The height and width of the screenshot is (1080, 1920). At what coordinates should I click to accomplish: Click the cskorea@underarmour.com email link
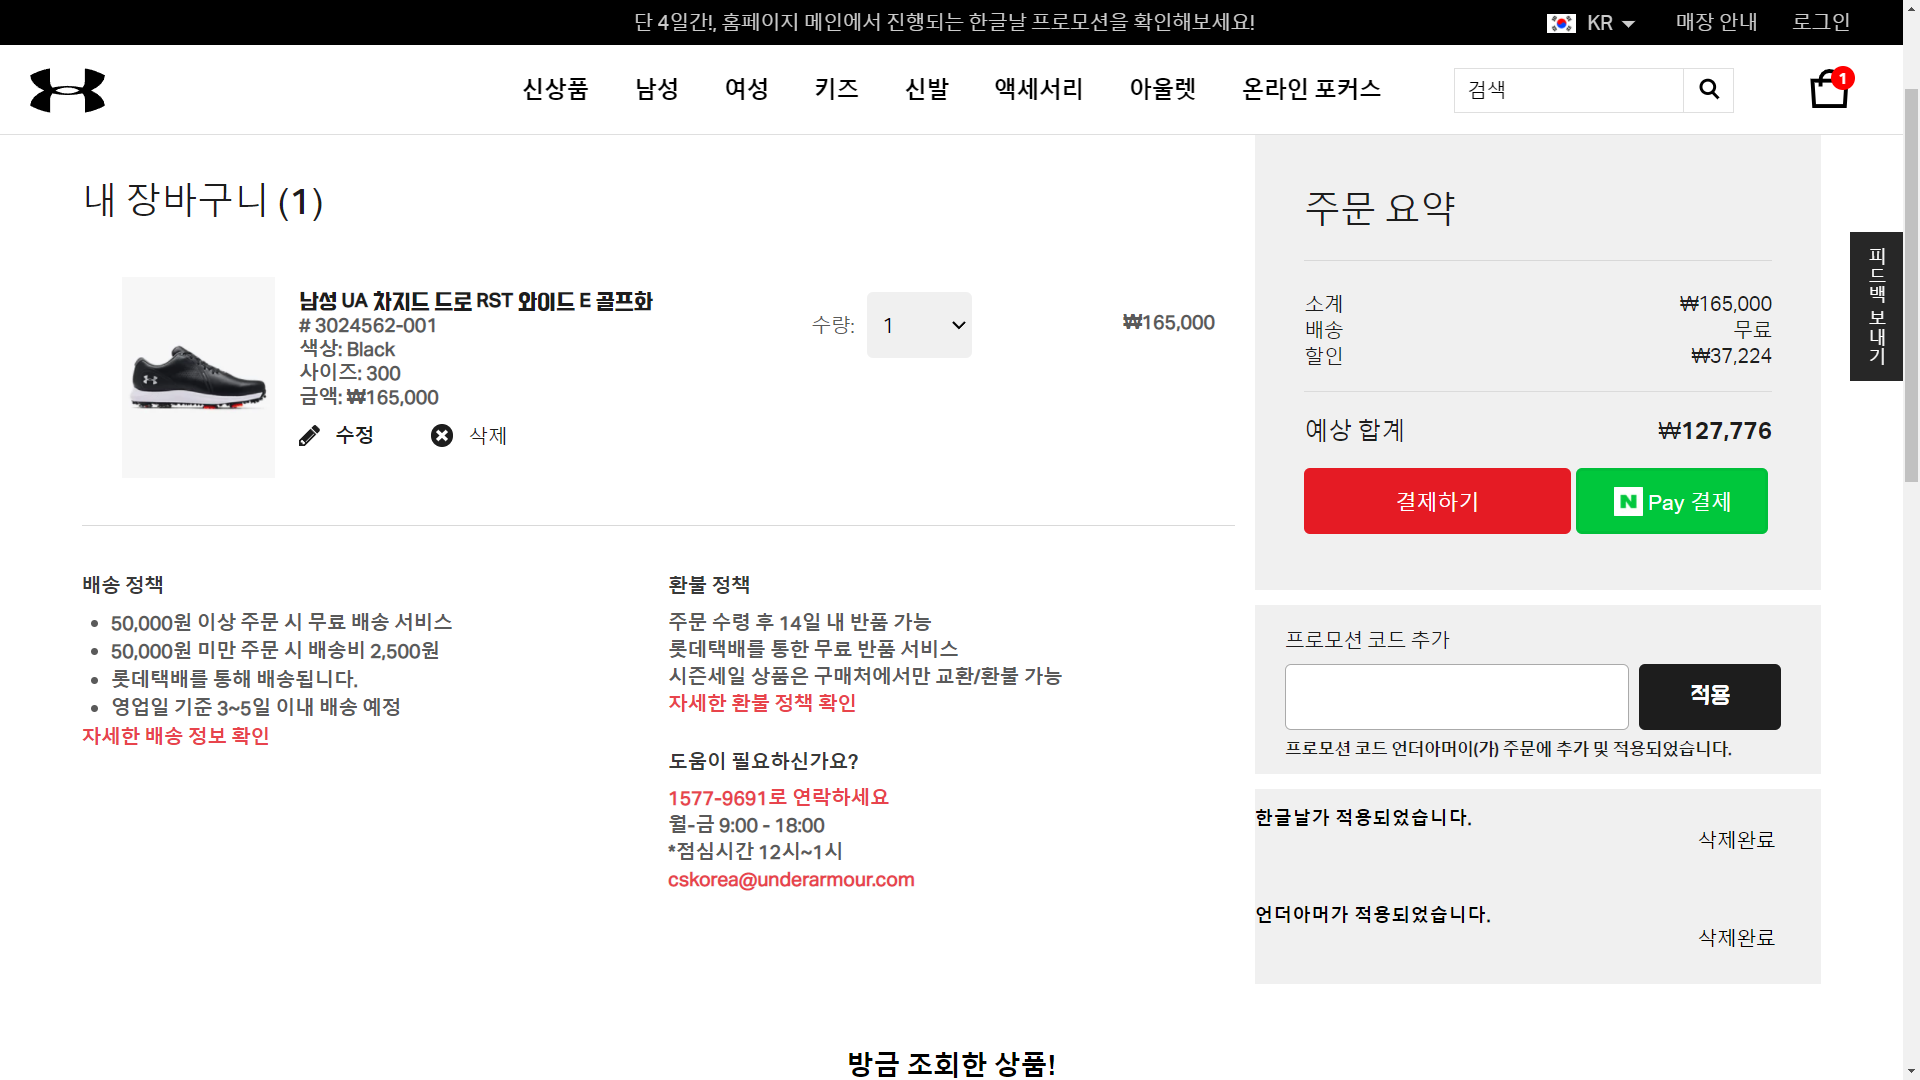(x=791, y=880)
